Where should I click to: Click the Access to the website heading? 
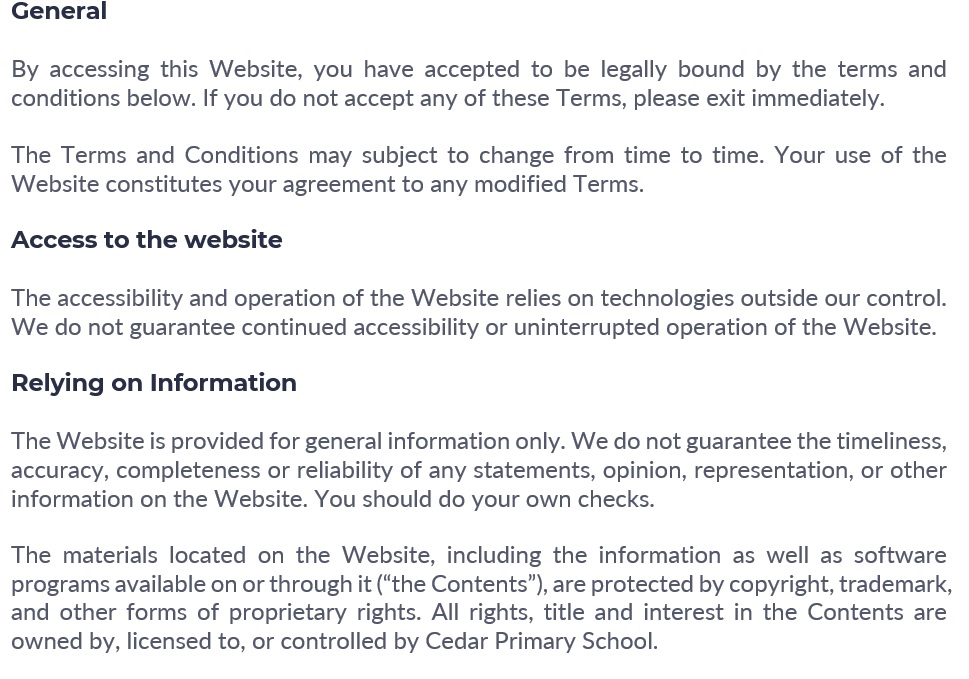[x=146, y=240]
